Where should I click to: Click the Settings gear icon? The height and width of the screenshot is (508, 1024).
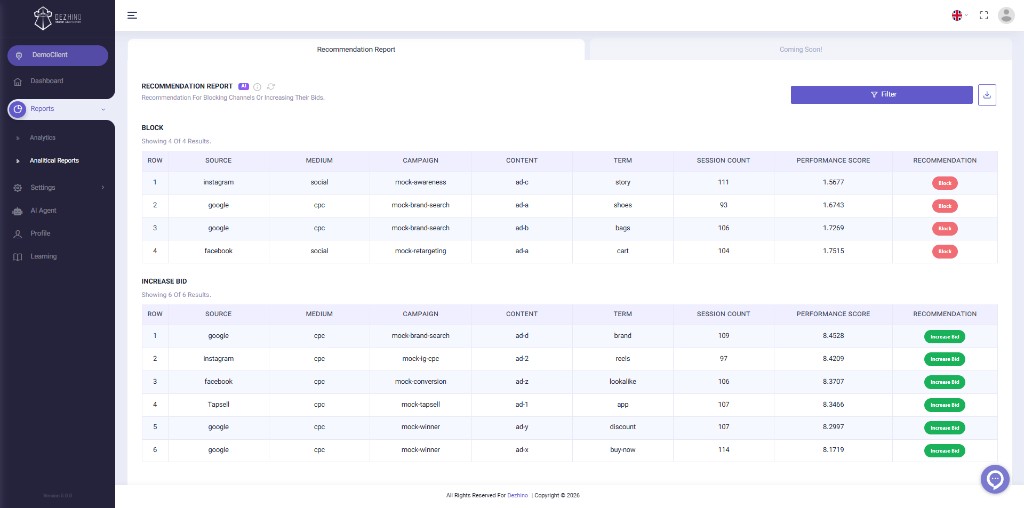click(x=18, y=188)
